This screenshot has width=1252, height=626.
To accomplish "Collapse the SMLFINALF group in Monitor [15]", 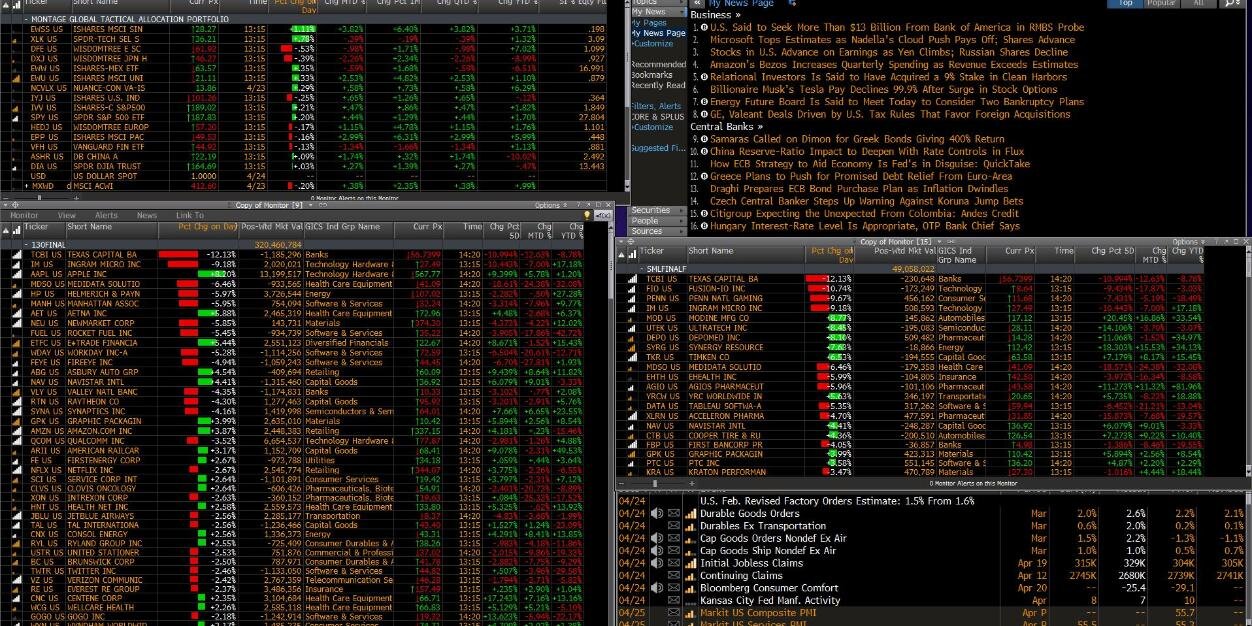I will 642,268.
